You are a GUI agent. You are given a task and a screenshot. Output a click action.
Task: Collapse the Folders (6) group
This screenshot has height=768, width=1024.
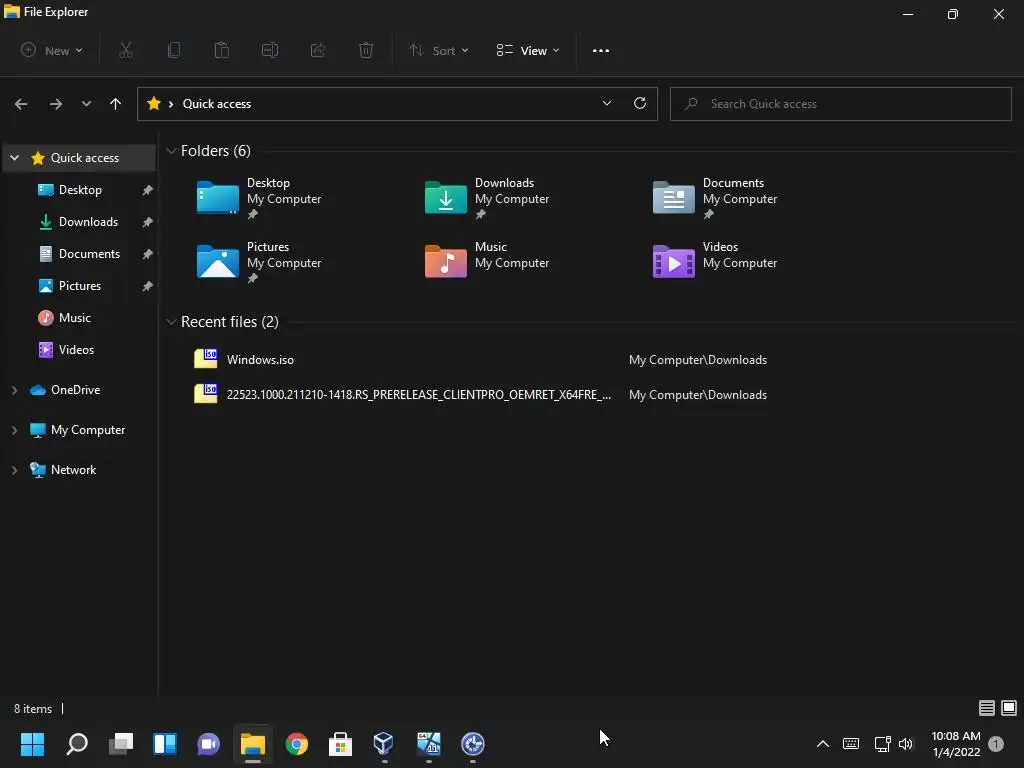click(171, 151)
